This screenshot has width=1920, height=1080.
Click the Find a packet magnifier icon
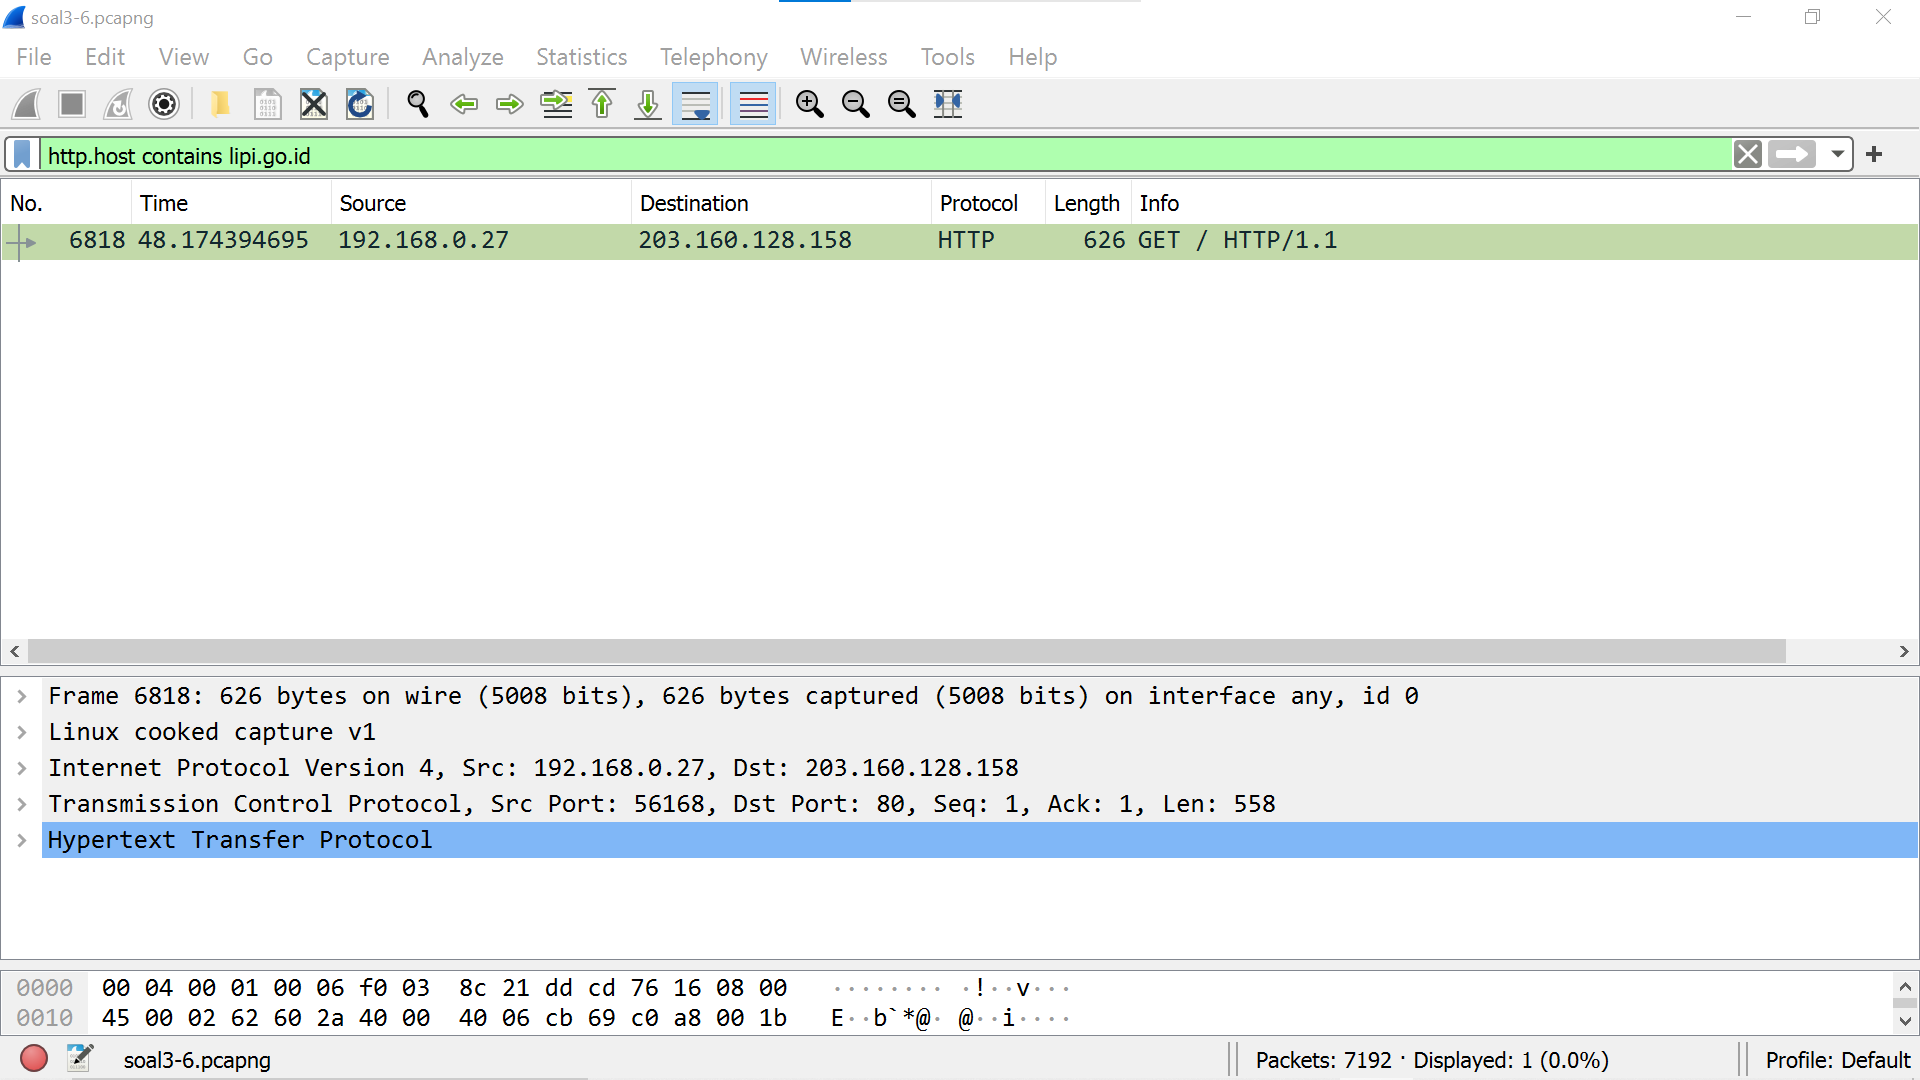coord(418,104)
